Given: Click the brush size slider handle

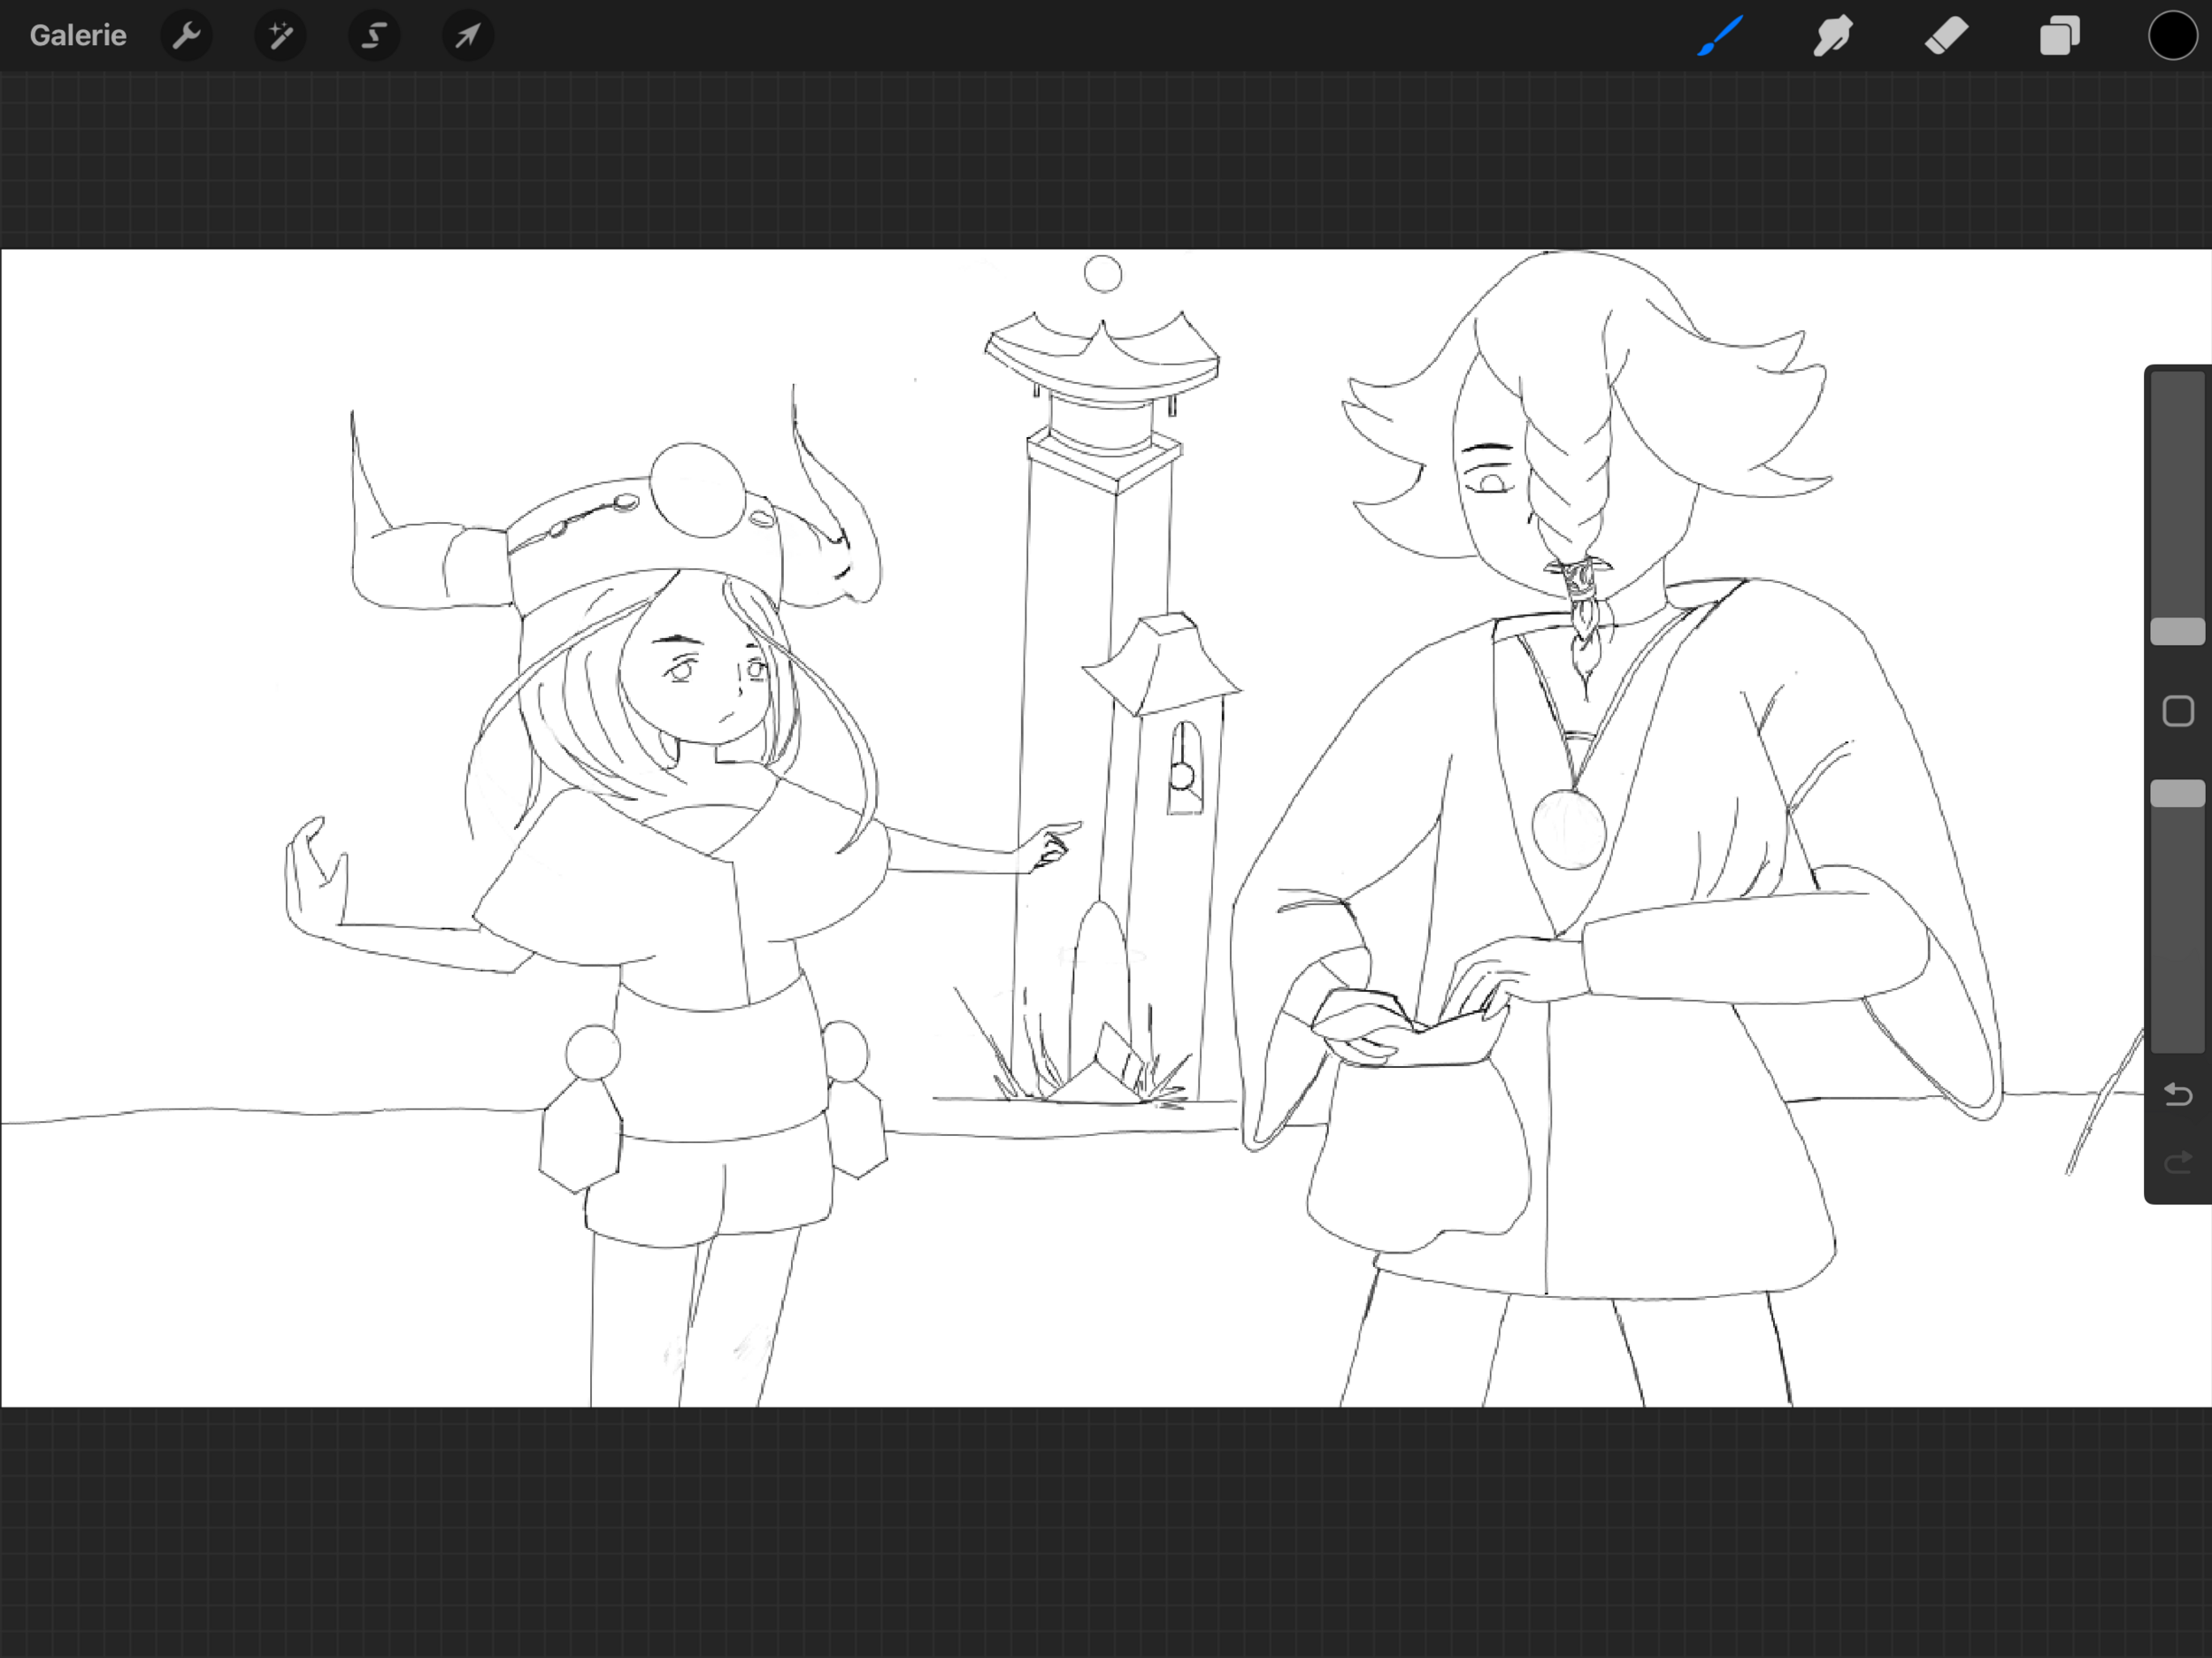Looking at the screenshot, I should [x=2177, y=631].
